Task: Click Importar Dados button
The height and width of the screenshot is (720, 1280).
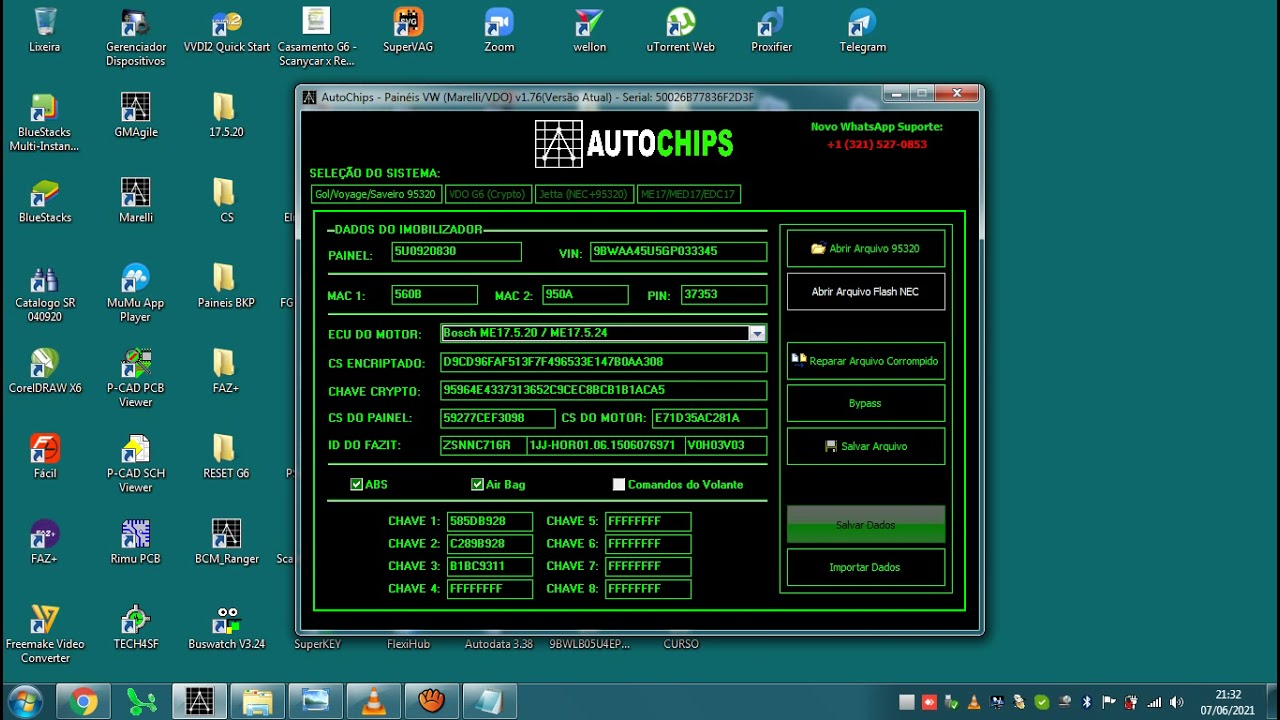Action: point(865,567)
